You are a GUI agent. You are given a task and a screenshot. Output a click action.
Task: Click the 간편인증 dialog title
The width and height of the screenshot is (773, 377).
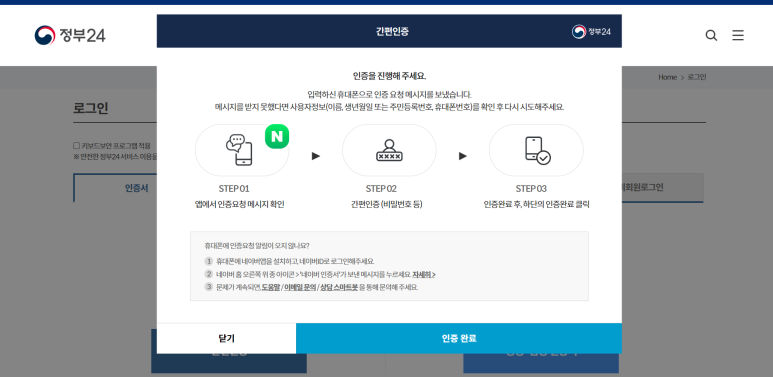pos(392,32)
